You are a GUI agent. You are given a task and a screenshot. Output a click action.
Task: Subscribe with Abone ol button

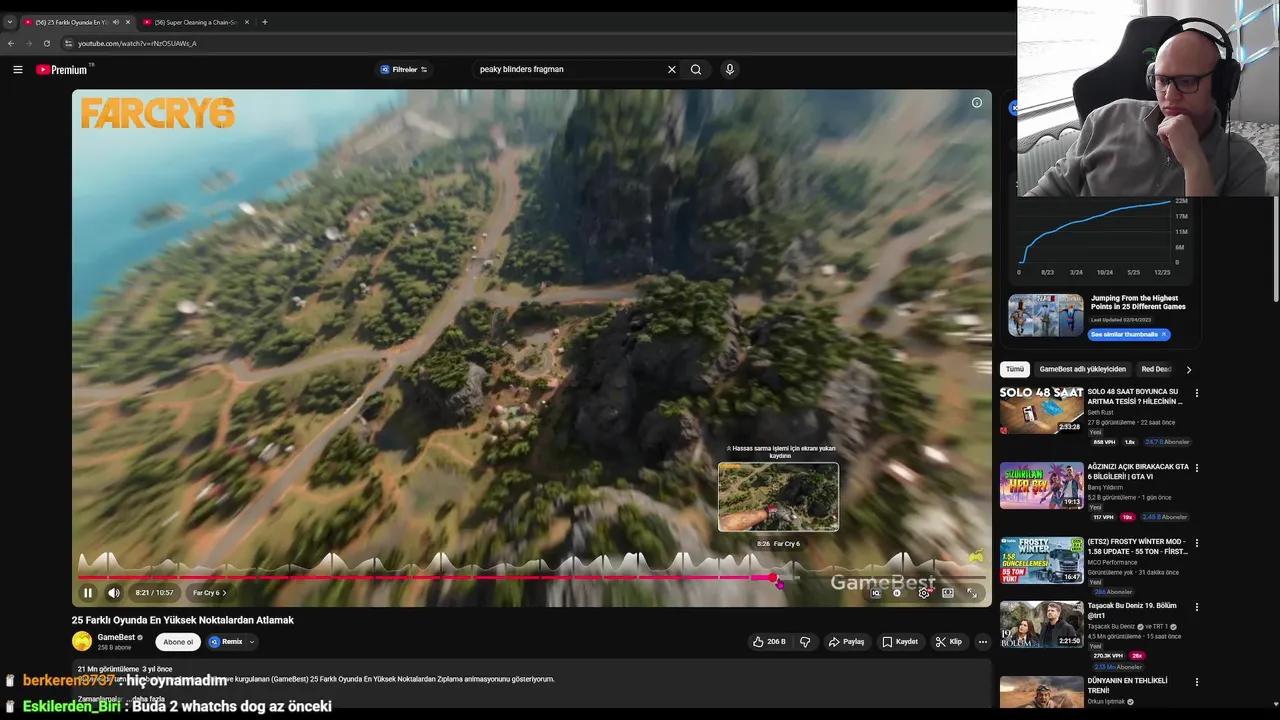click(x=178, y=642)
